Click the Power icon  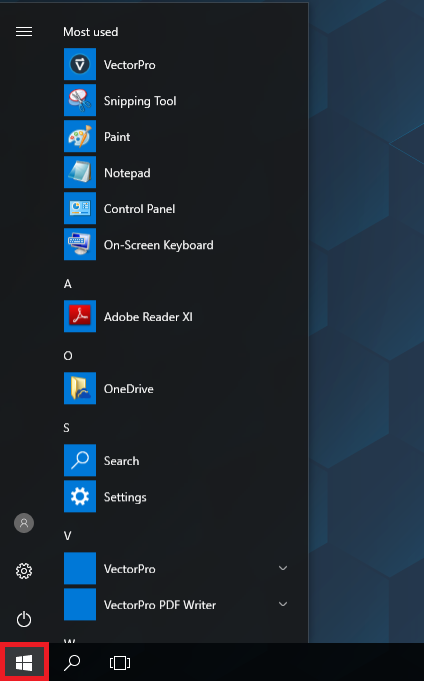point(24,619)
